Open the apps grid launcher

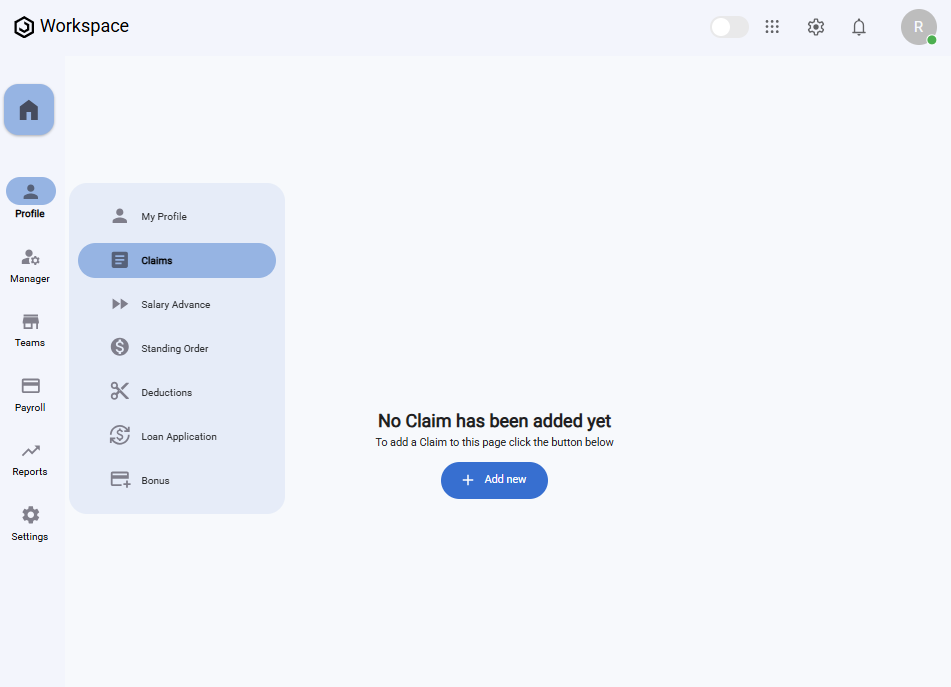click(772, 27)
